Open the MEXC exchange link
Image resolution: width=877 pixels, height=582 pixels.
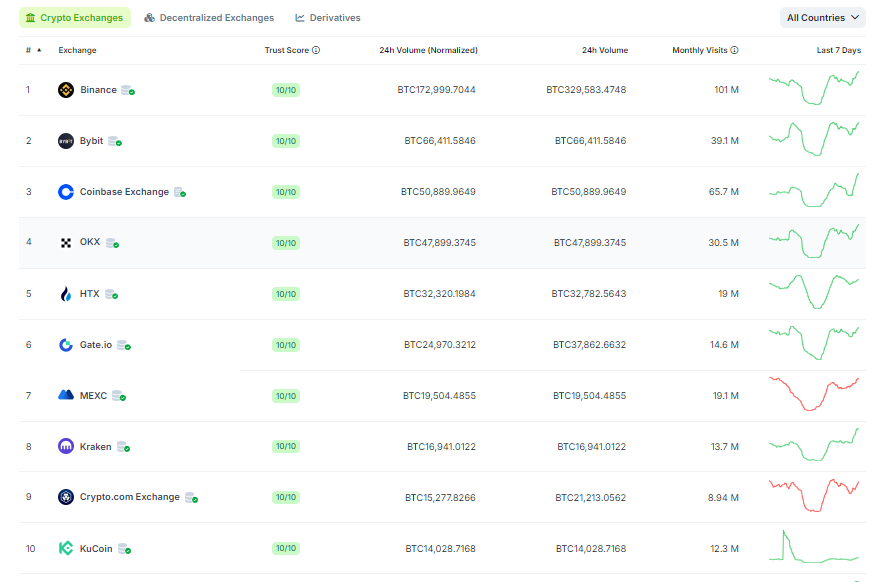tap(93, 396)
